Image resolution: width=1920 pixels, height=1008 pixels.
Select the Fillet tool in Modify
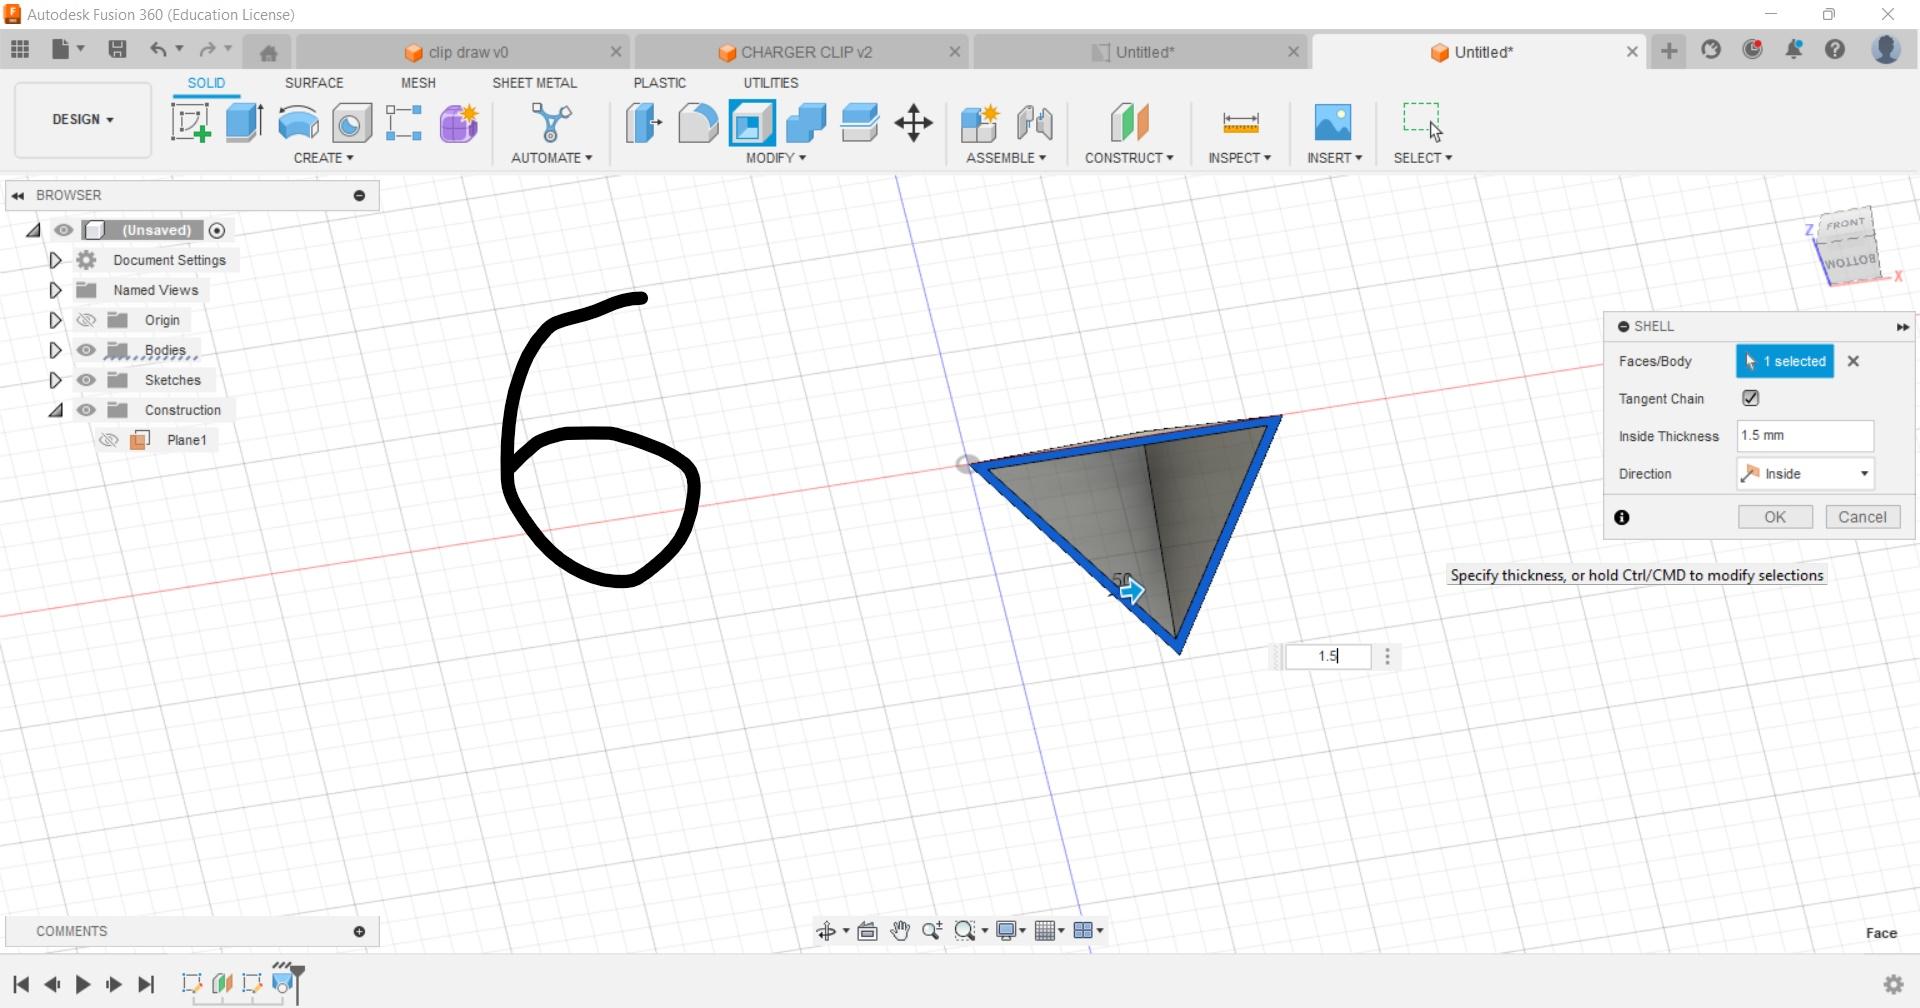point(698,122)
